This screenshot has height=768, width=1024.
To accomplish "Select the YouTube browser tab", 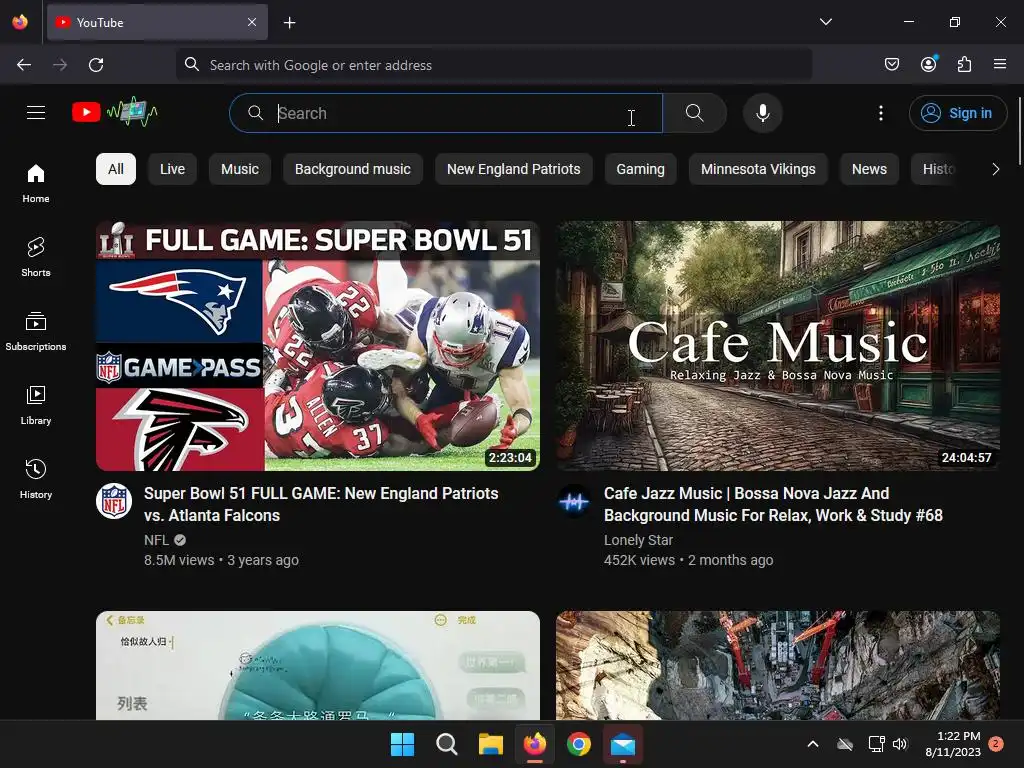I will point(157,22).
